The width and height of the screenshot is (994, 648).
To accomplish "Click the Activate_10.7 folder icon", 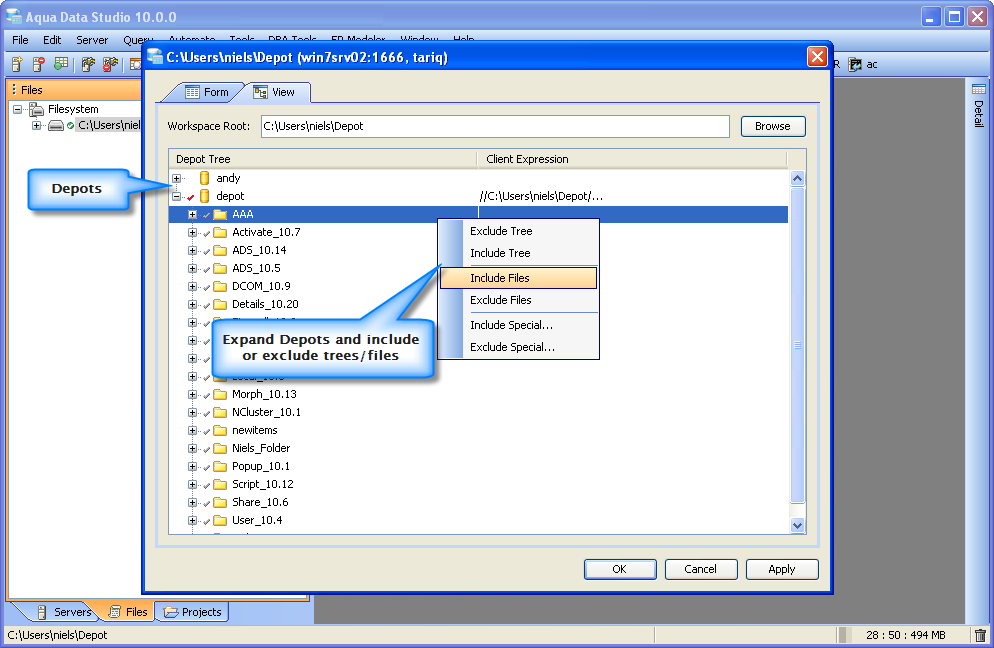I will [220, 232].
